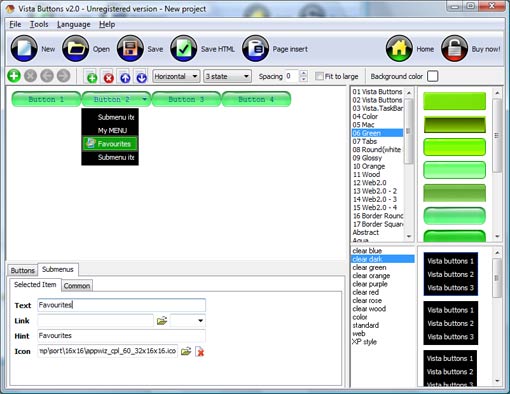Open the 3 state dropdown

tap(227, 76)
